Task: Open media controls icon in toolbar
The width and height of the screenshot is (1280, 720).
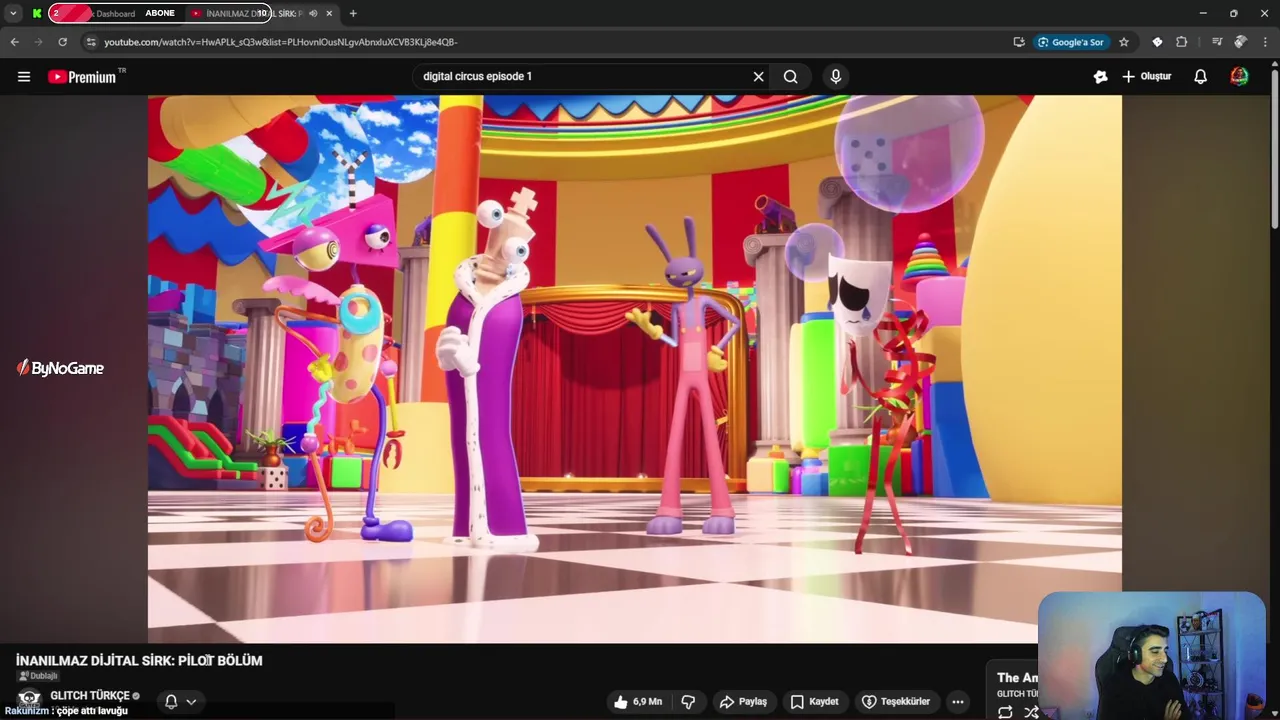Action: (x=1216, y=42)
